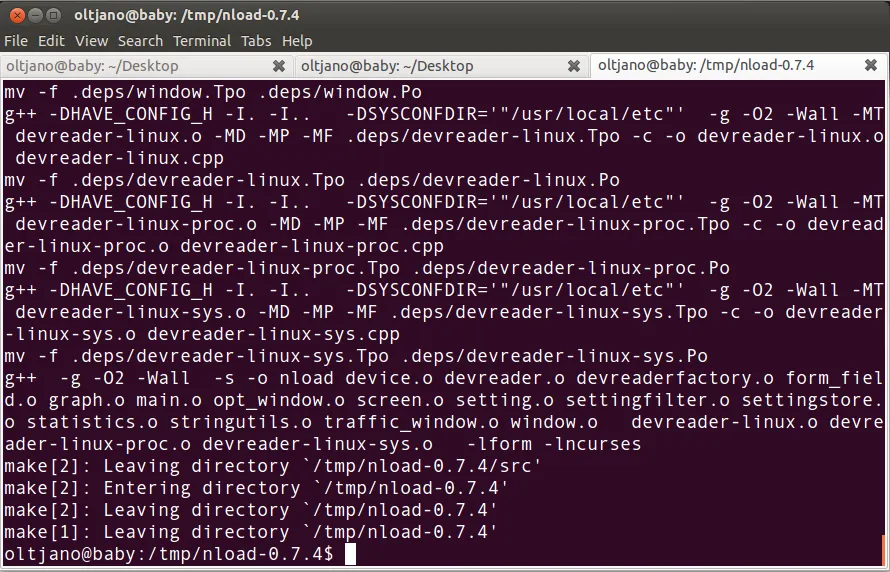Viewport: 890px width, 572px height.
Task: Click line 'make[1]: Leaving directory `/tmp/nload-0.7.4''
Action: pyautogui.click(x=251, y=532)
